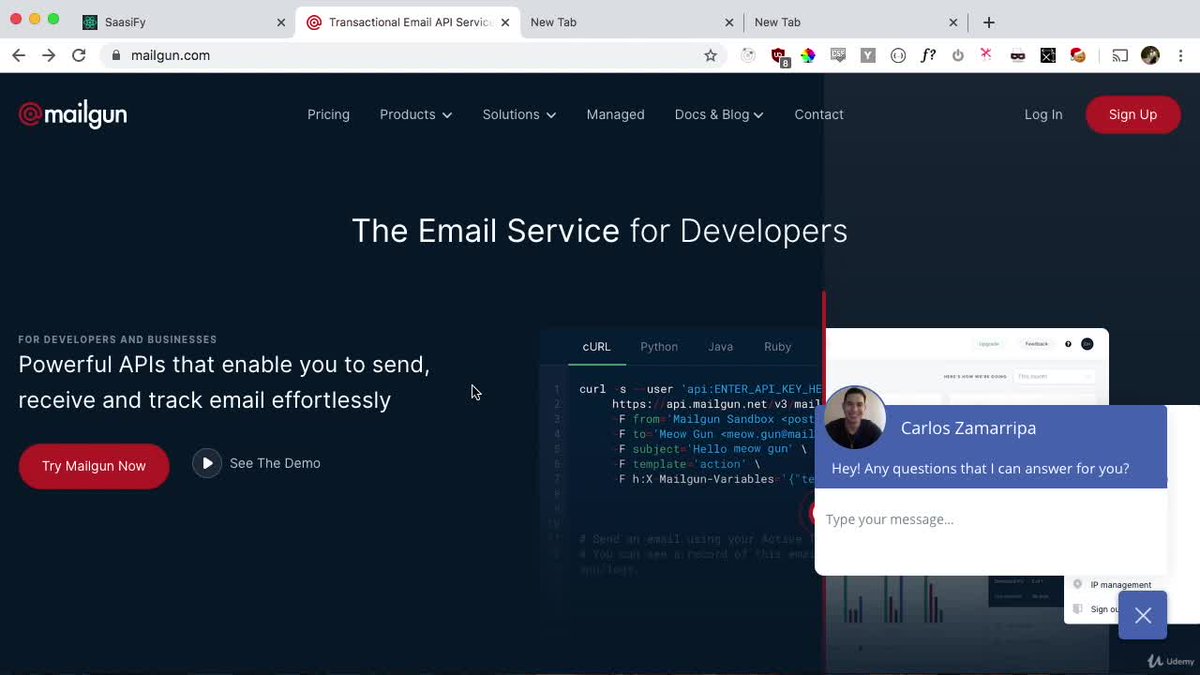The image size is (1200, 675).
Task: Open the f? font finder extension
Action: pos(928,56)
